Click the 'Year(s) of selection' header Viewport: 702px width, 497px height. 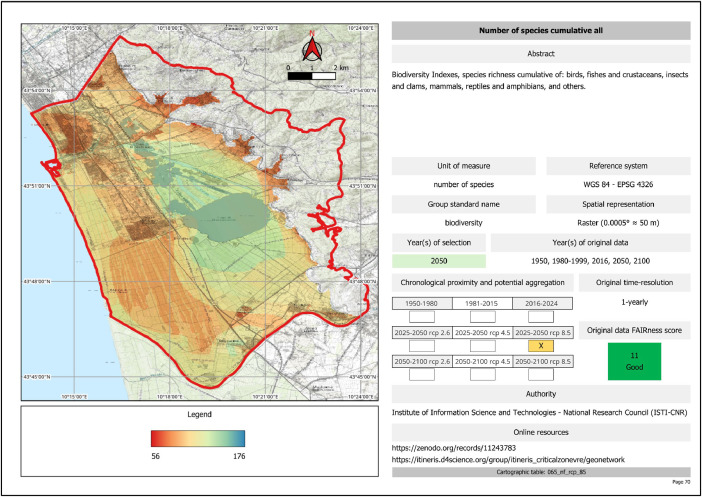coord(439,243)
